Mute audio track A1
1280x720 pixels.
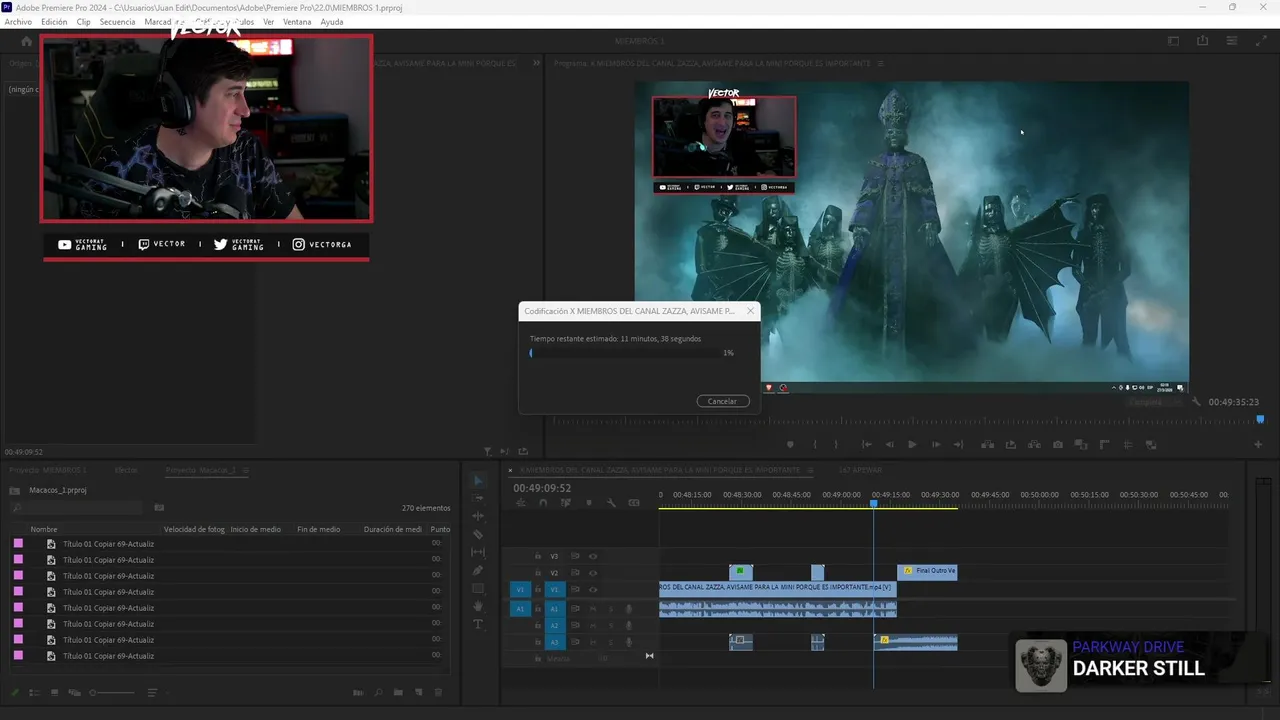pyautogui.click(x=593, y=608)
